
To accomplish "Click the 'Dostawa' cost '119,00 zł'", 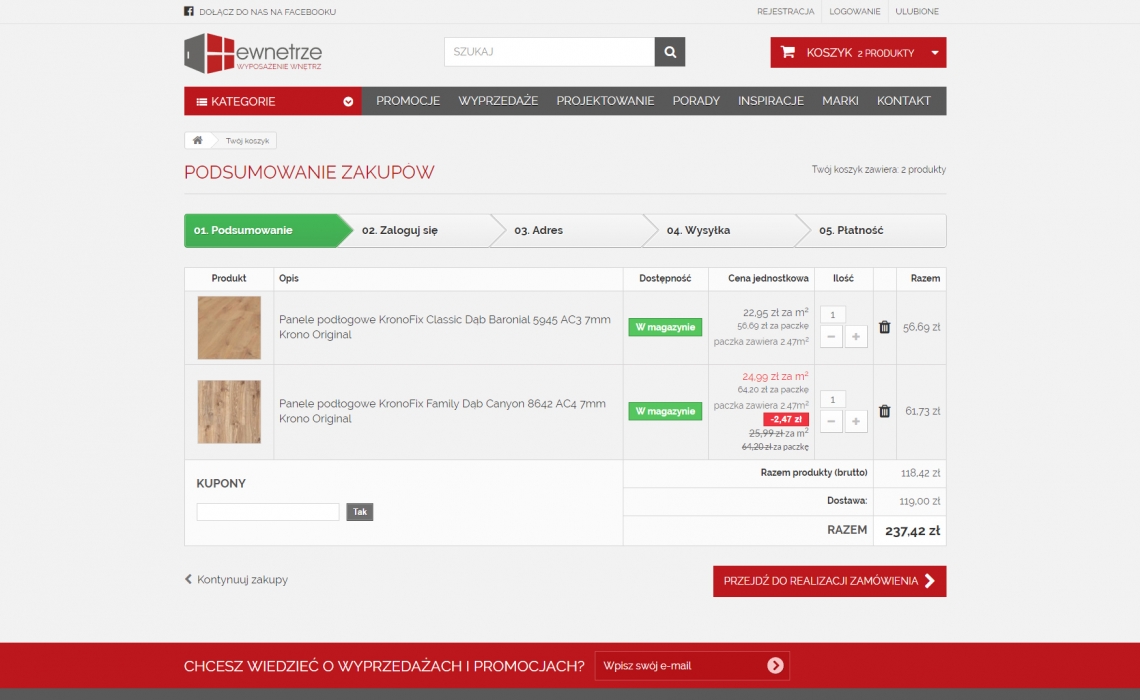I will pyautogui.click(x=920, y=501).
